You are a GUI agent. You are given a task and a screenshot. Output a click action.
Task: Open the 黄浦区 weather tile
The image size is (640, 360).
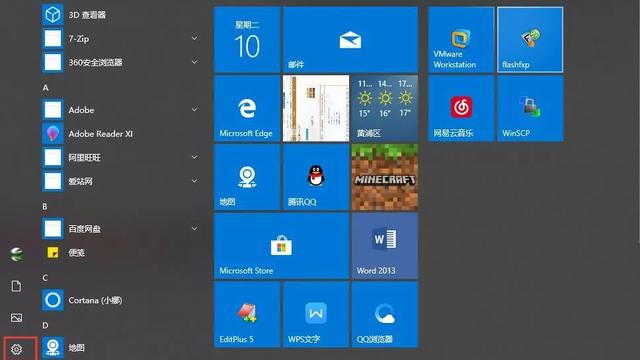pos(385,109)
